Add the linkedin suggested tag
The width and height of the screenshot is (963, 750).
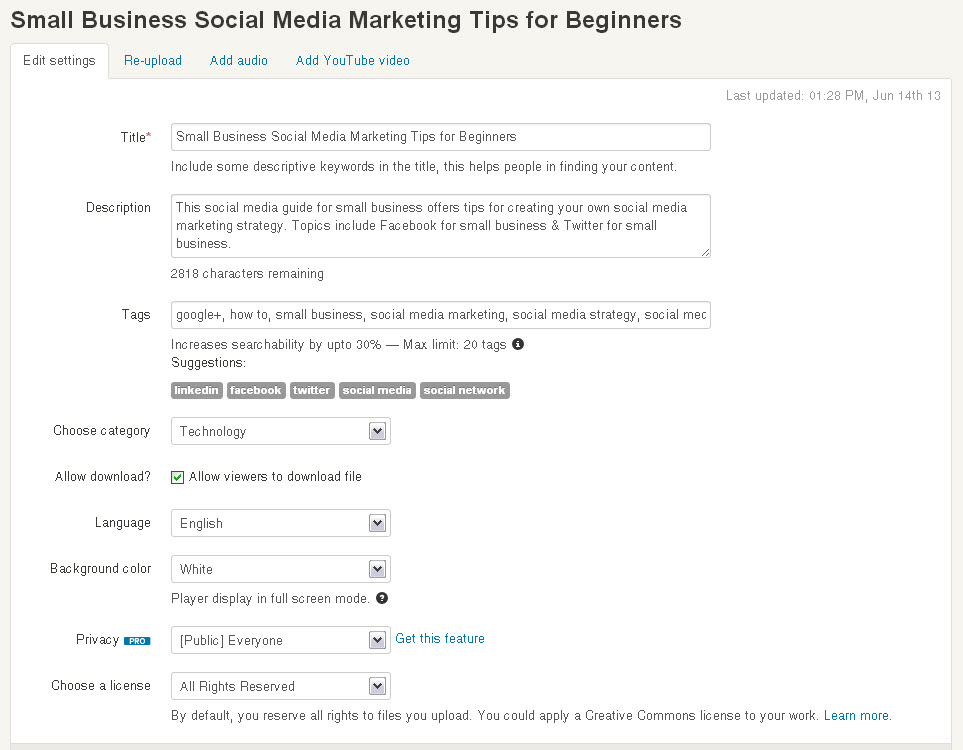(196, 391)
